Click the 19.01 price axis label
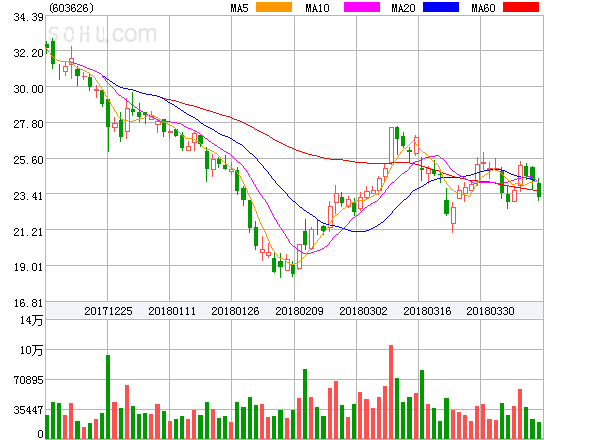 (28, 267)
